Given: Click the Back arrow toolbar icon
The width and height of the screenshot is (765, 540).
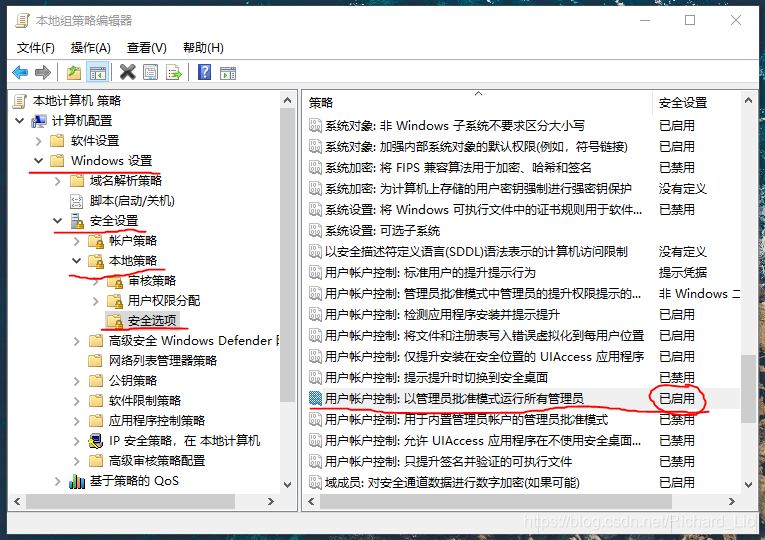Looking at the screenshot, I should pyautogui.click(x=20, y=73).
